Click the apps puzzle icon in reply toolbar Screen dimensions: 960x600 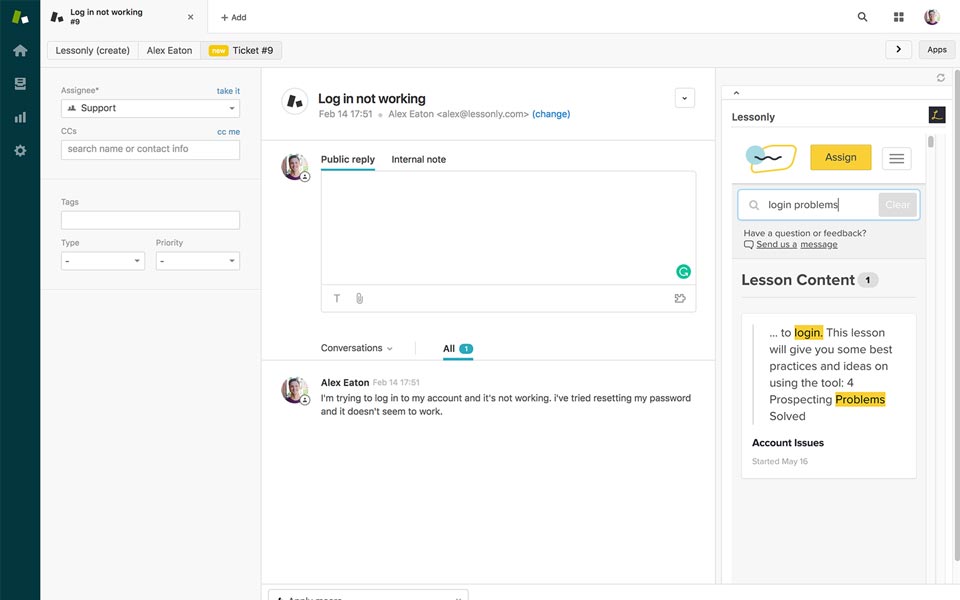click(680, 299)
